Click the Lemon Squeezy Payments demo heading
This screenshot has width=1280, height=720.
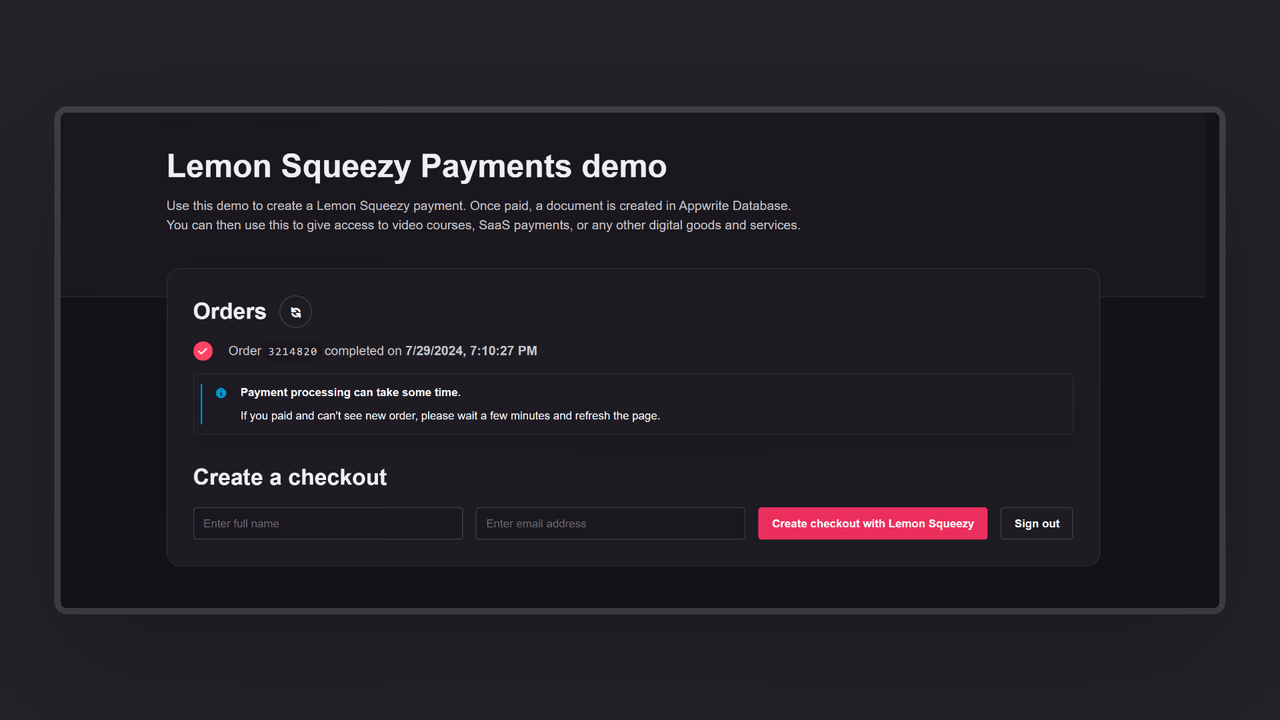[x=416, y=166]
